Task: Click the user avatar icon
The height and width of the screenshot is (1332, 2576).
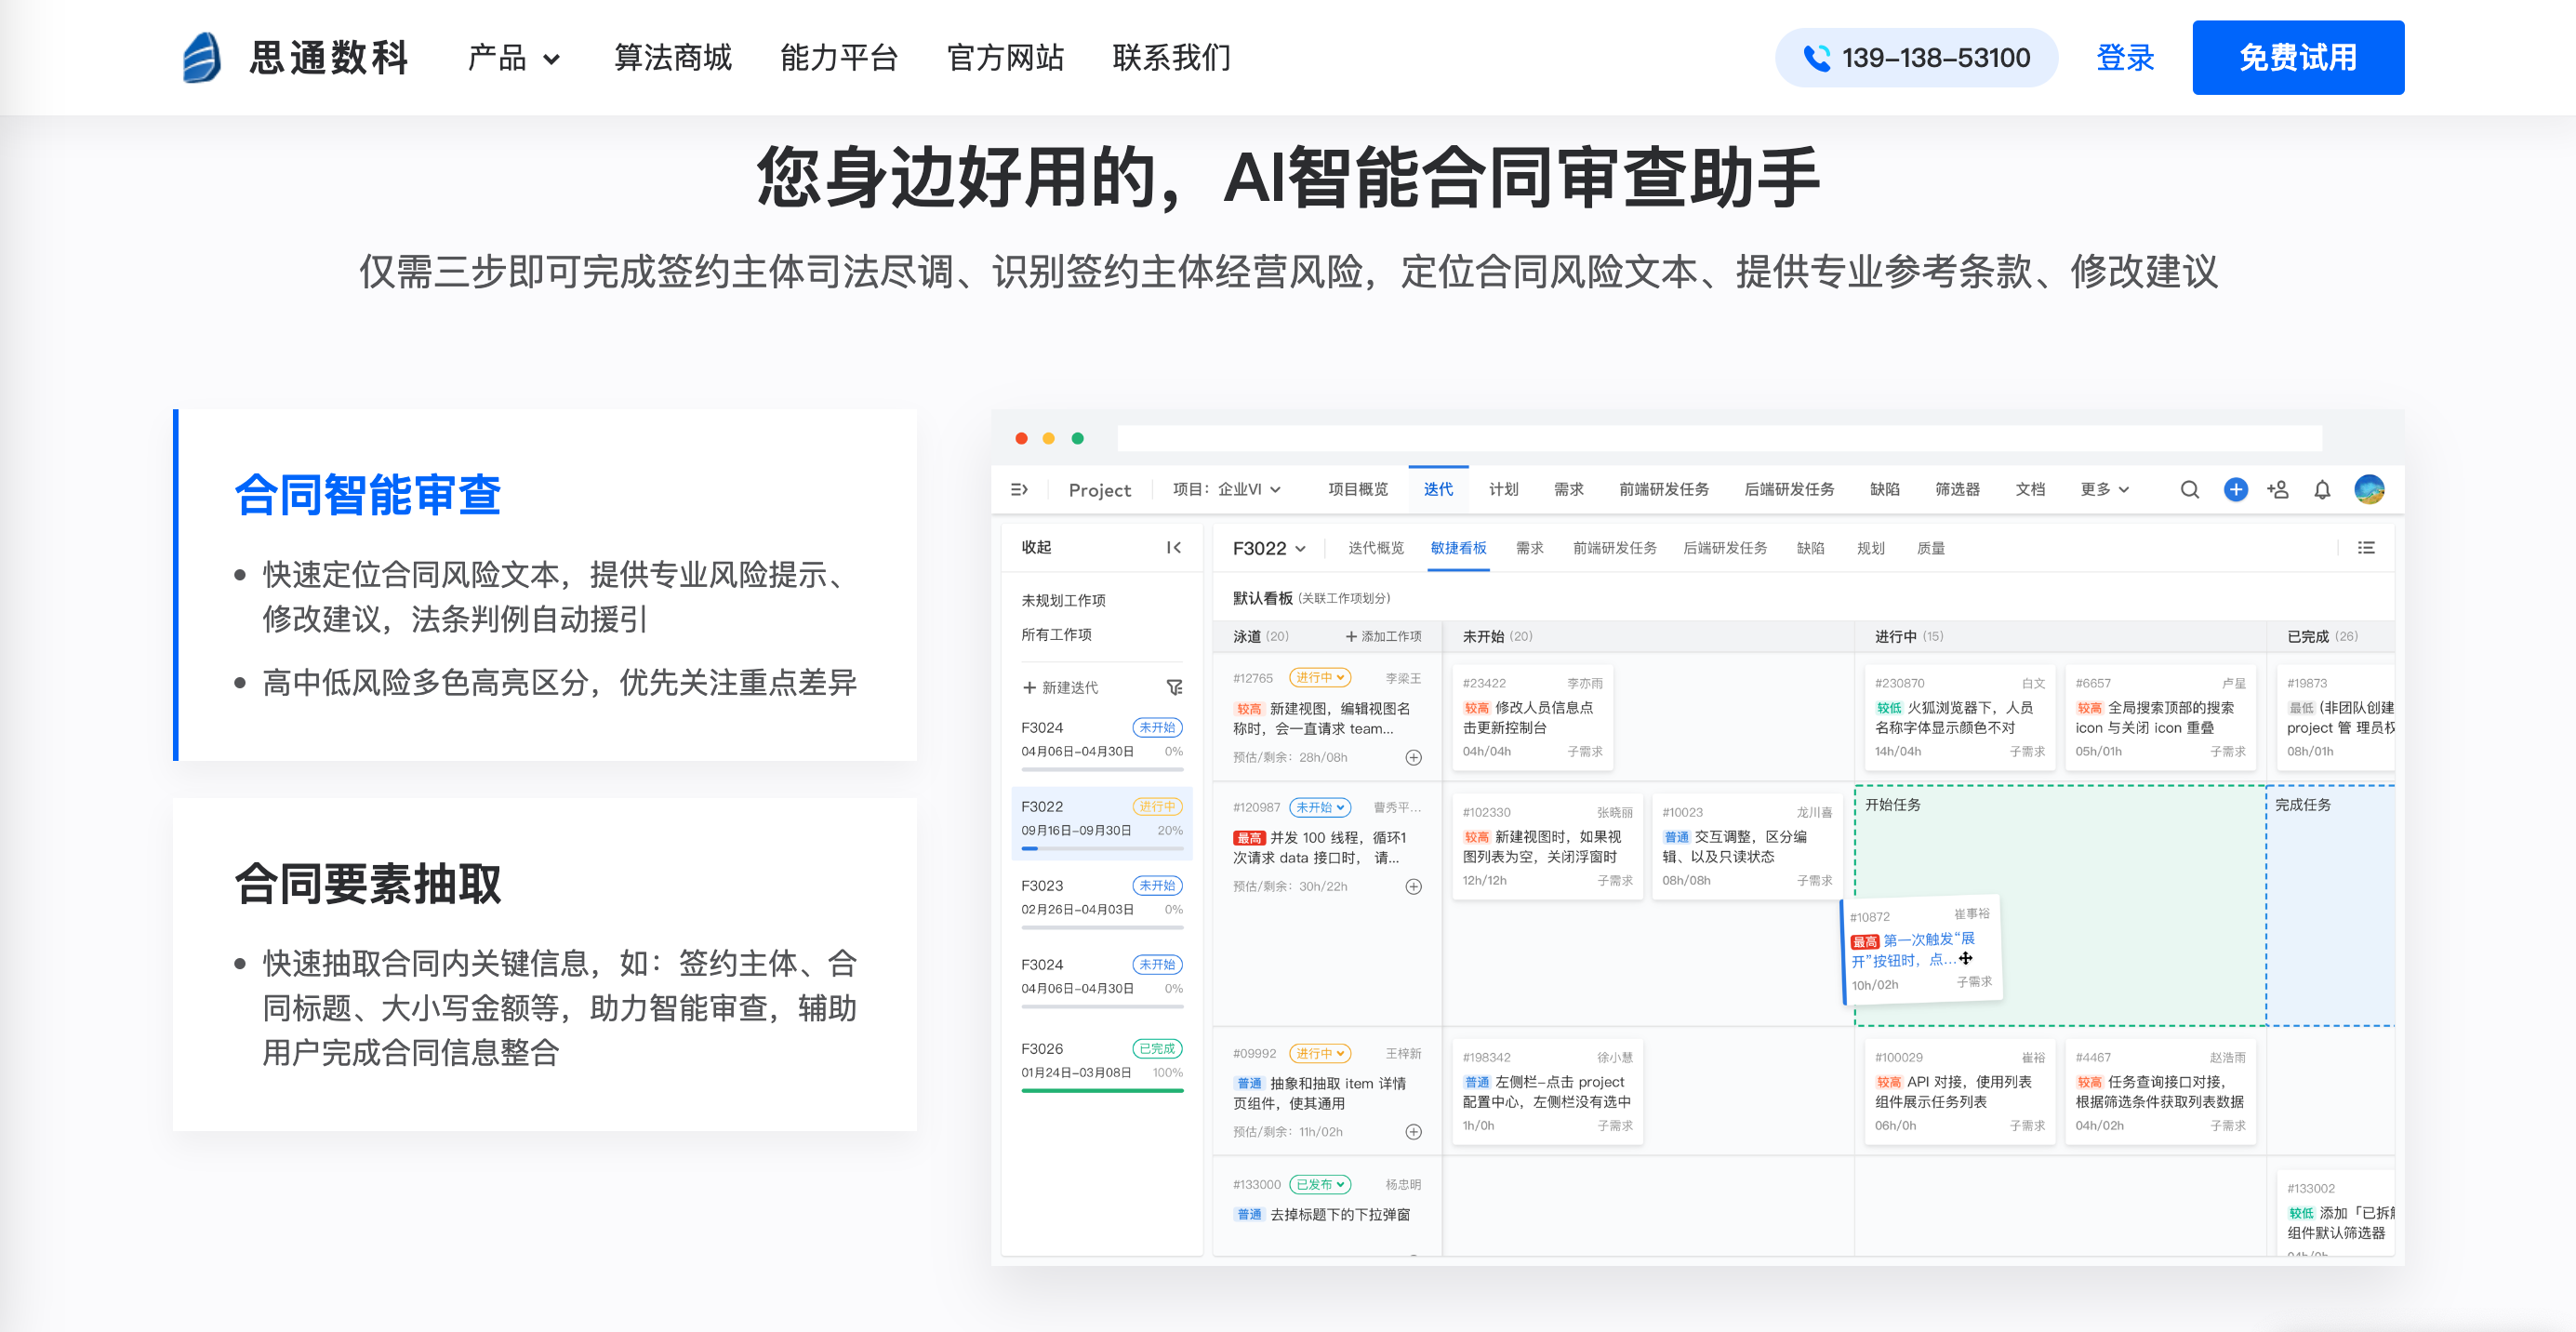Action: point(2369,489)
